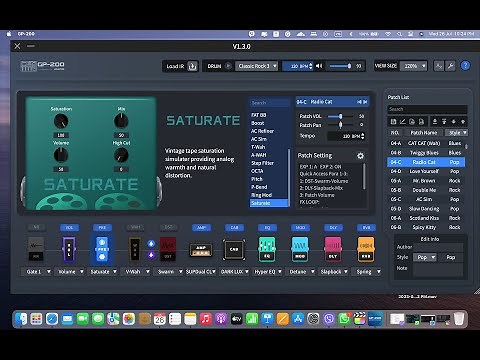The width and height of the screenshot is (480, 360).
Task: Select Ring Mod from the effect list
Action: [x=268, y=195]
